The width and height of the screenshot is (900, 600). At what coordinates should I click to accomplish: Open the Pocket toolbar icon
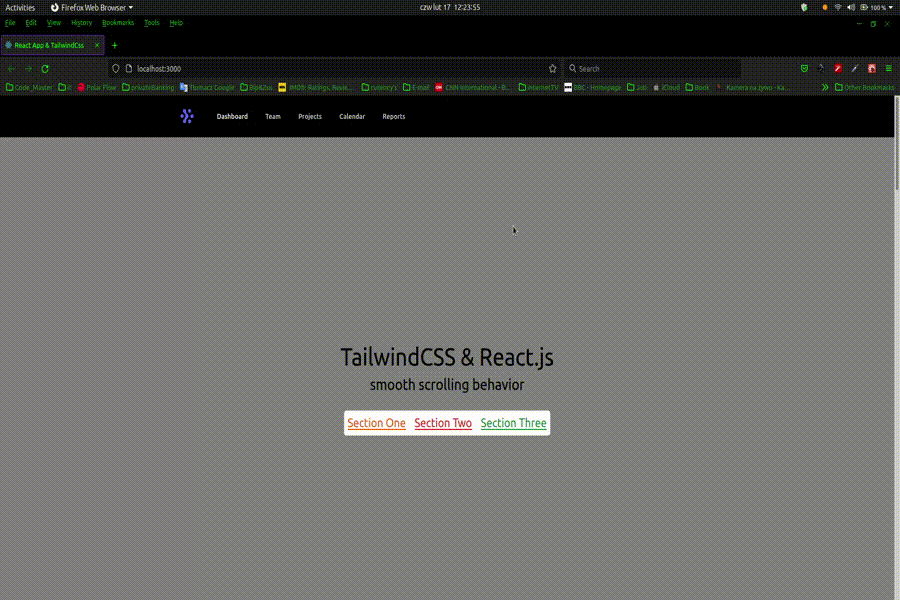pyautogui.click(x=804, y=69)
